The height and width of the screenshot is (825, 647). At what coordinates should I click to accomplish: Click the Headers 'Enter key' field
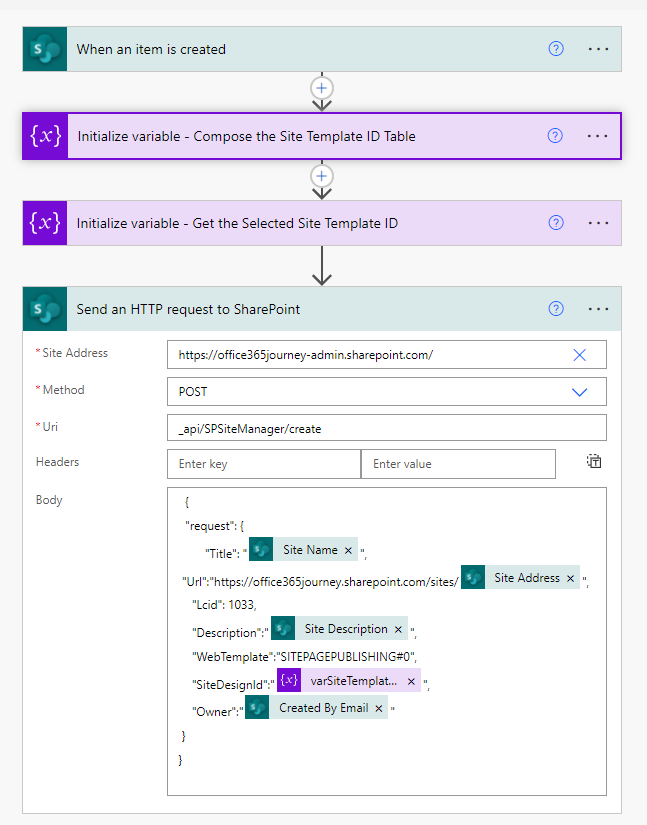click(x=264, y=464)
